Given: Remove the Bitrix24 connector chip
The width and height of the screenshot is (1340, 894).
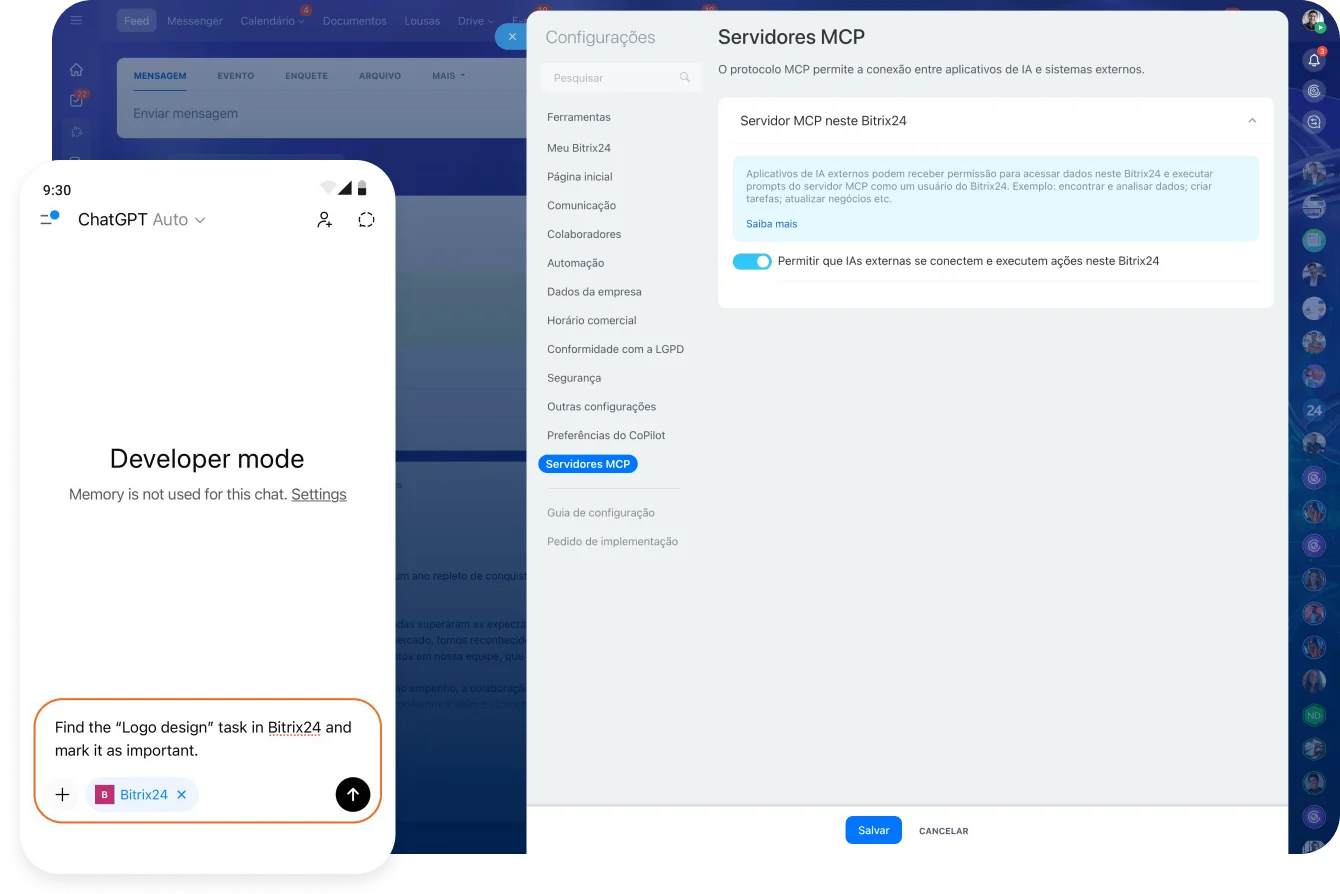Looking at the screenshot, I should tap(182, 795).
